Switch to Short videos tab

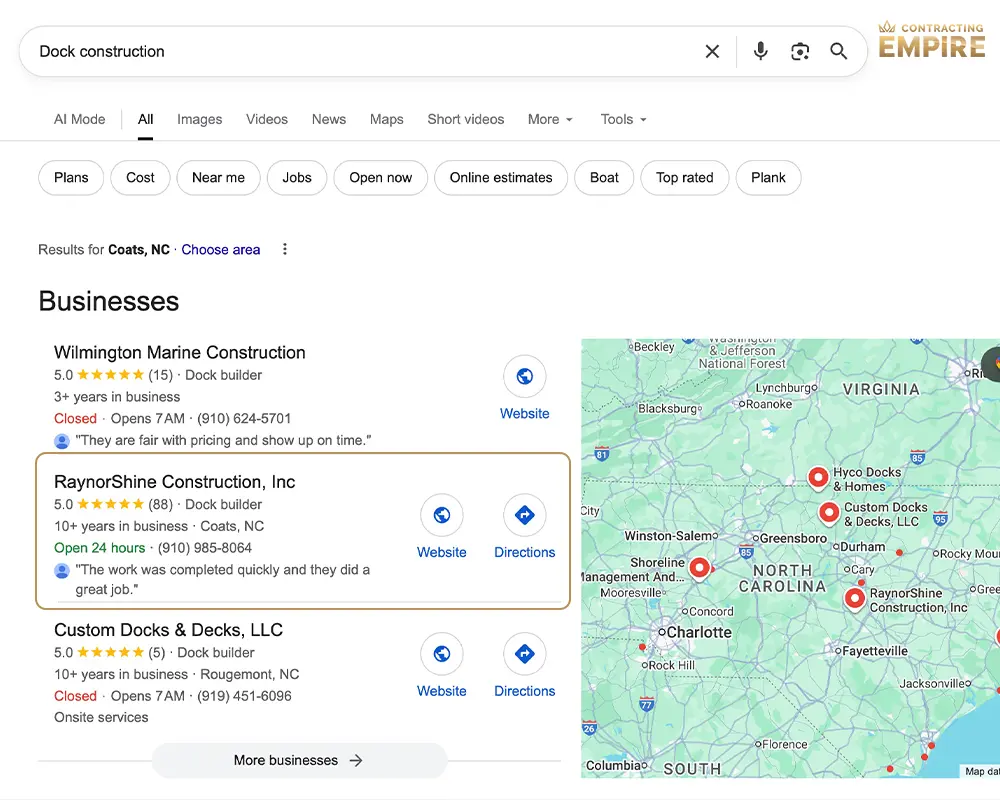tap(466, 119)
